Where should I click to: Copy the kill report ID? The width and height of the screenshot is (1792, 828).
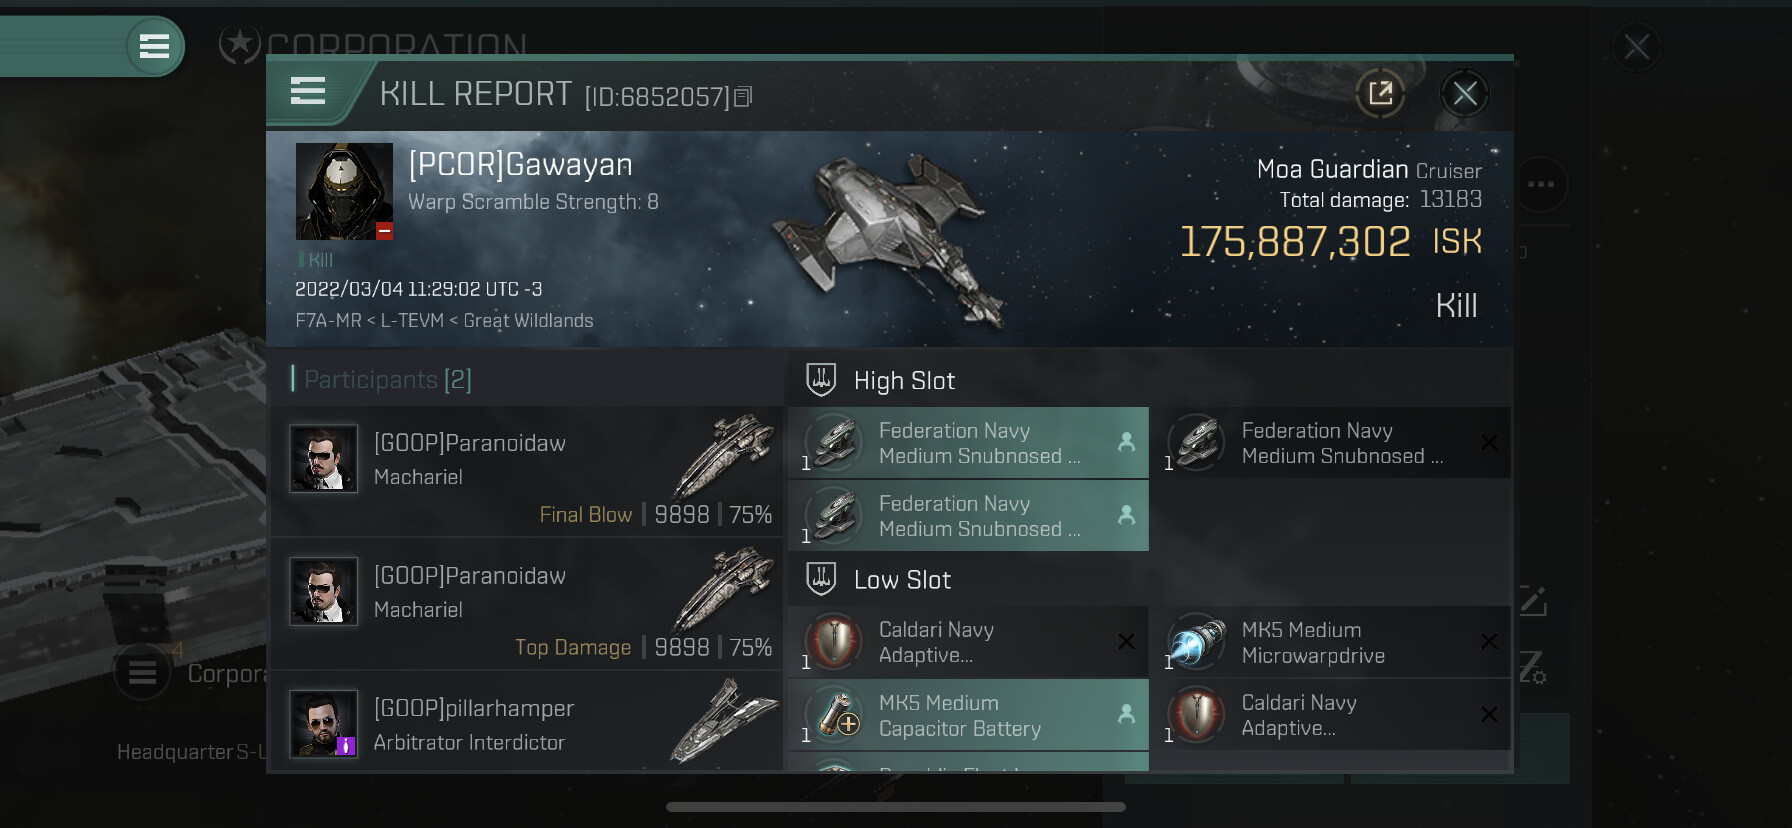click(743, 97)
